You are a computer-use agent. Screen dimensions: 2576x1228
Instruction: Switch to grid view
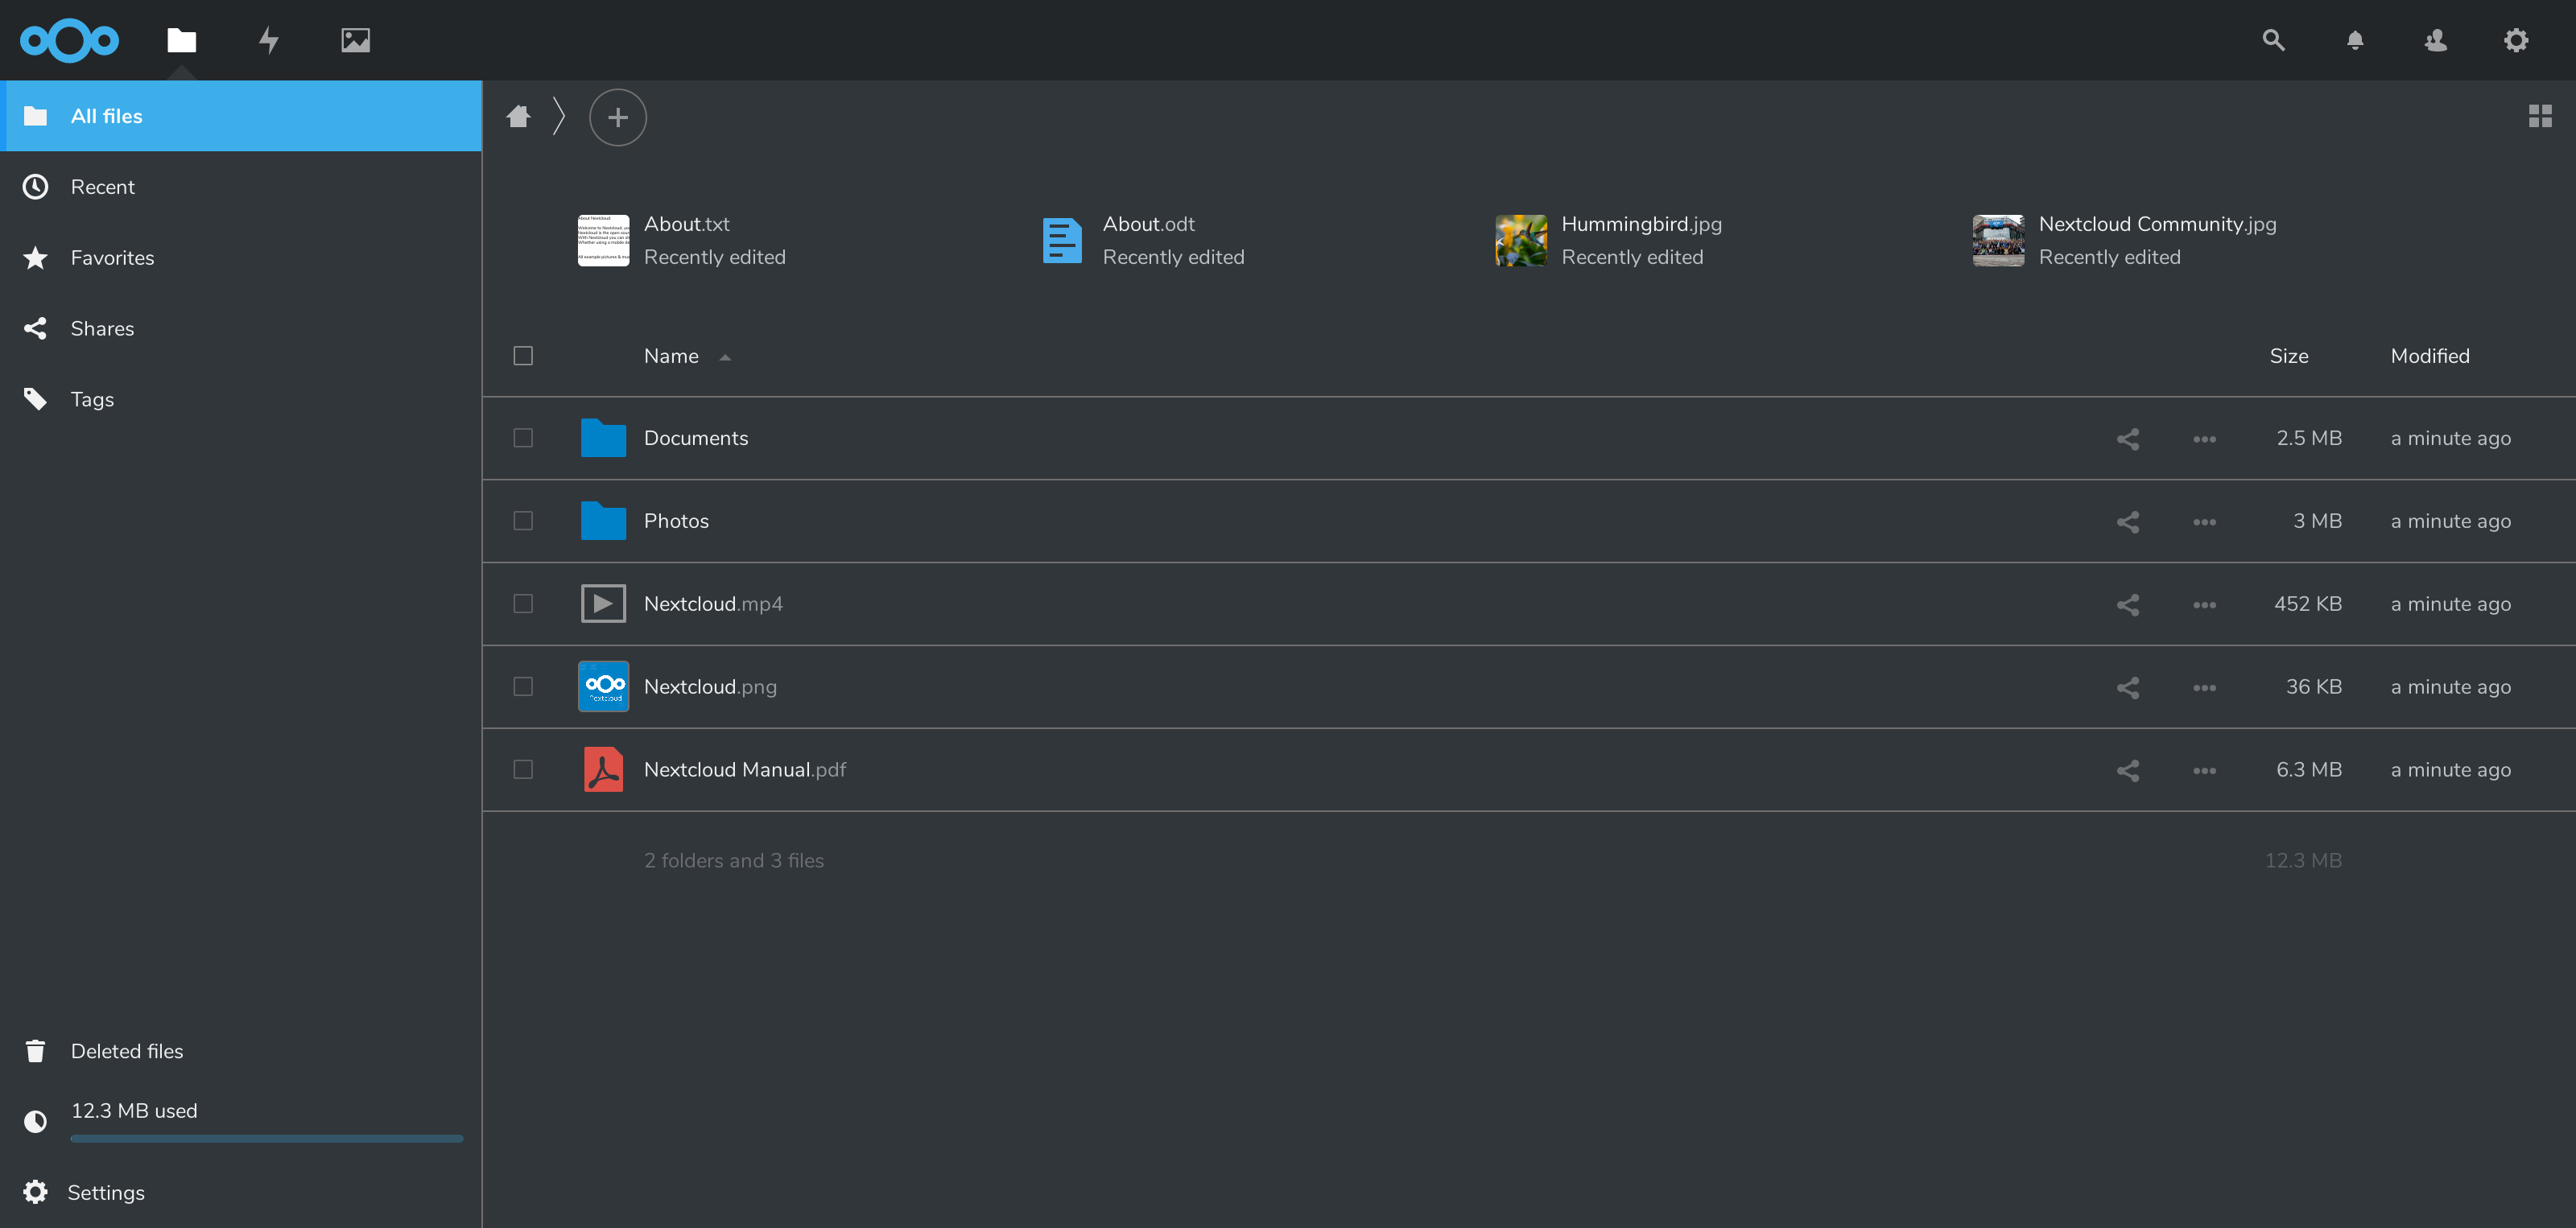point(2540,116)
